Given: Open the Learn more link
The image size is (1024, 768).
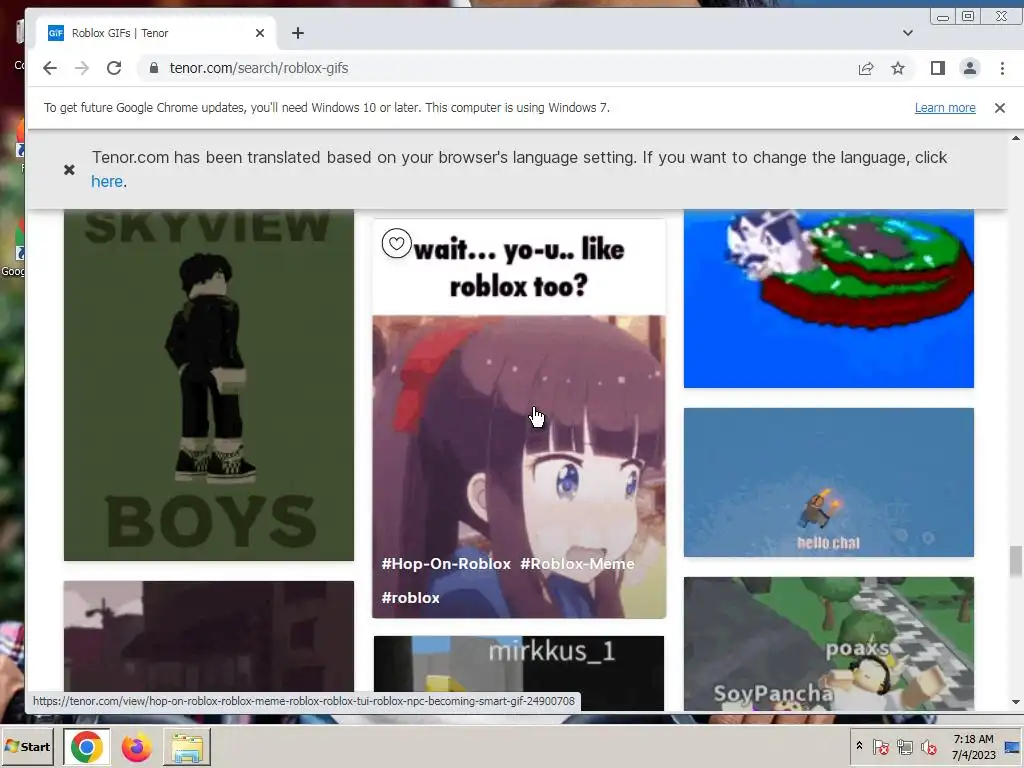Looking at the screenshot, I should click(x=945, y=108).
